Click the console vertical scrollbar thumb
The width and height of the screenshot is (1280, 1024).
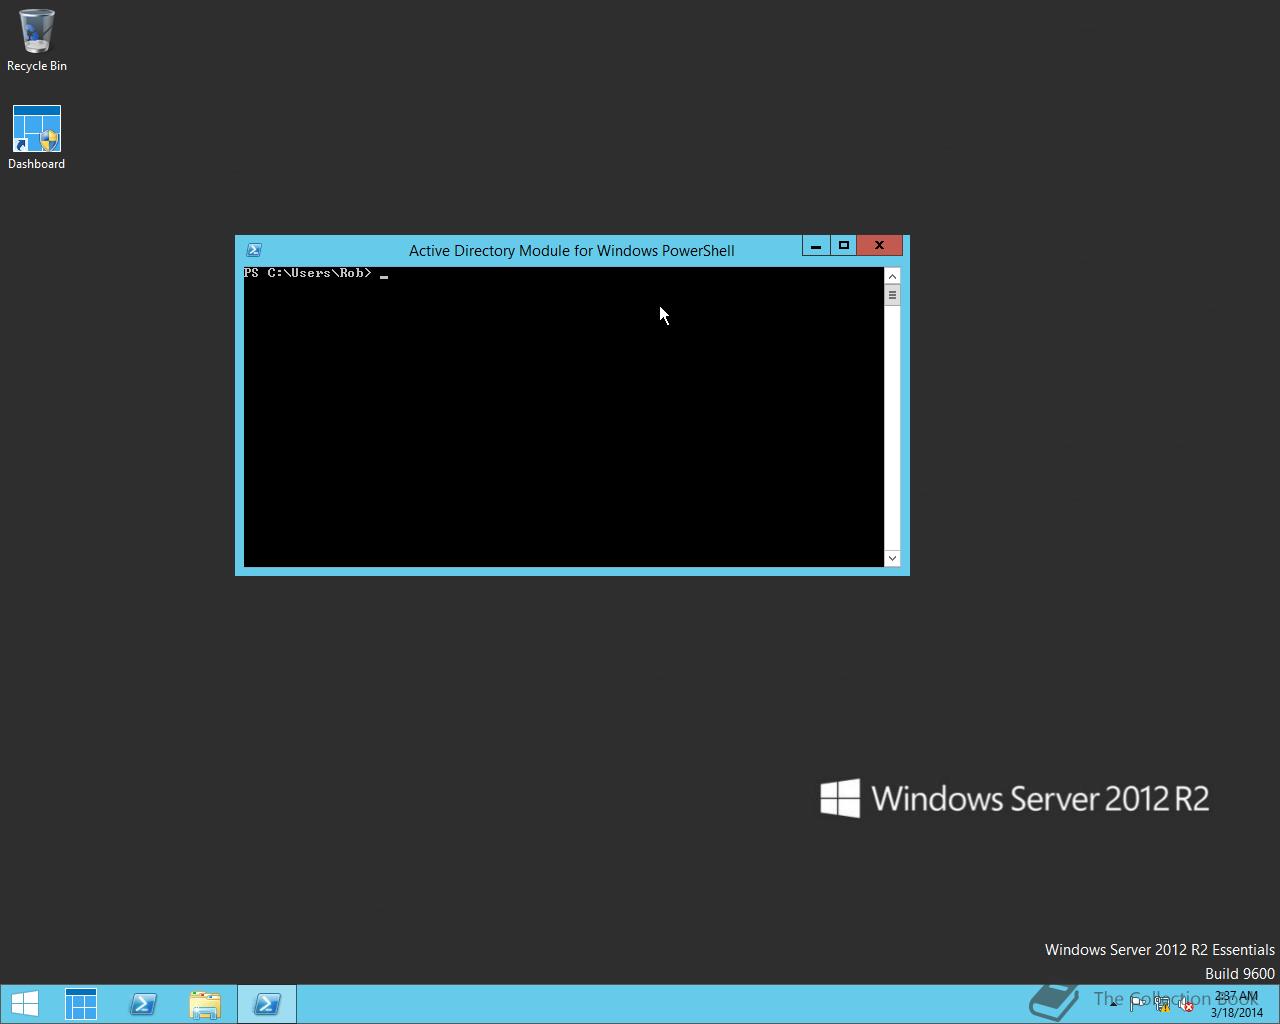click(x=892, y=295)
